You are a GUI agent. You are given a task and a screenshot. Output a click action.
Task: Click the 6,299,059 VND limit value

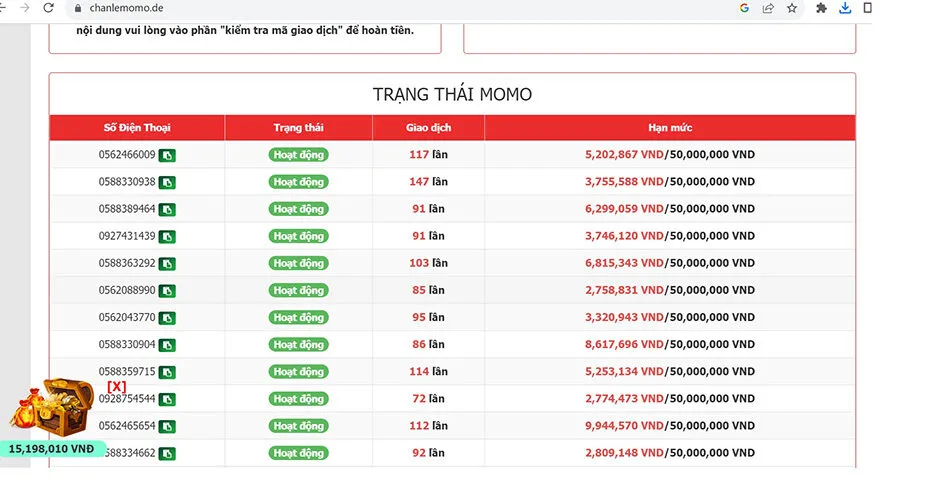pos(624,209)
